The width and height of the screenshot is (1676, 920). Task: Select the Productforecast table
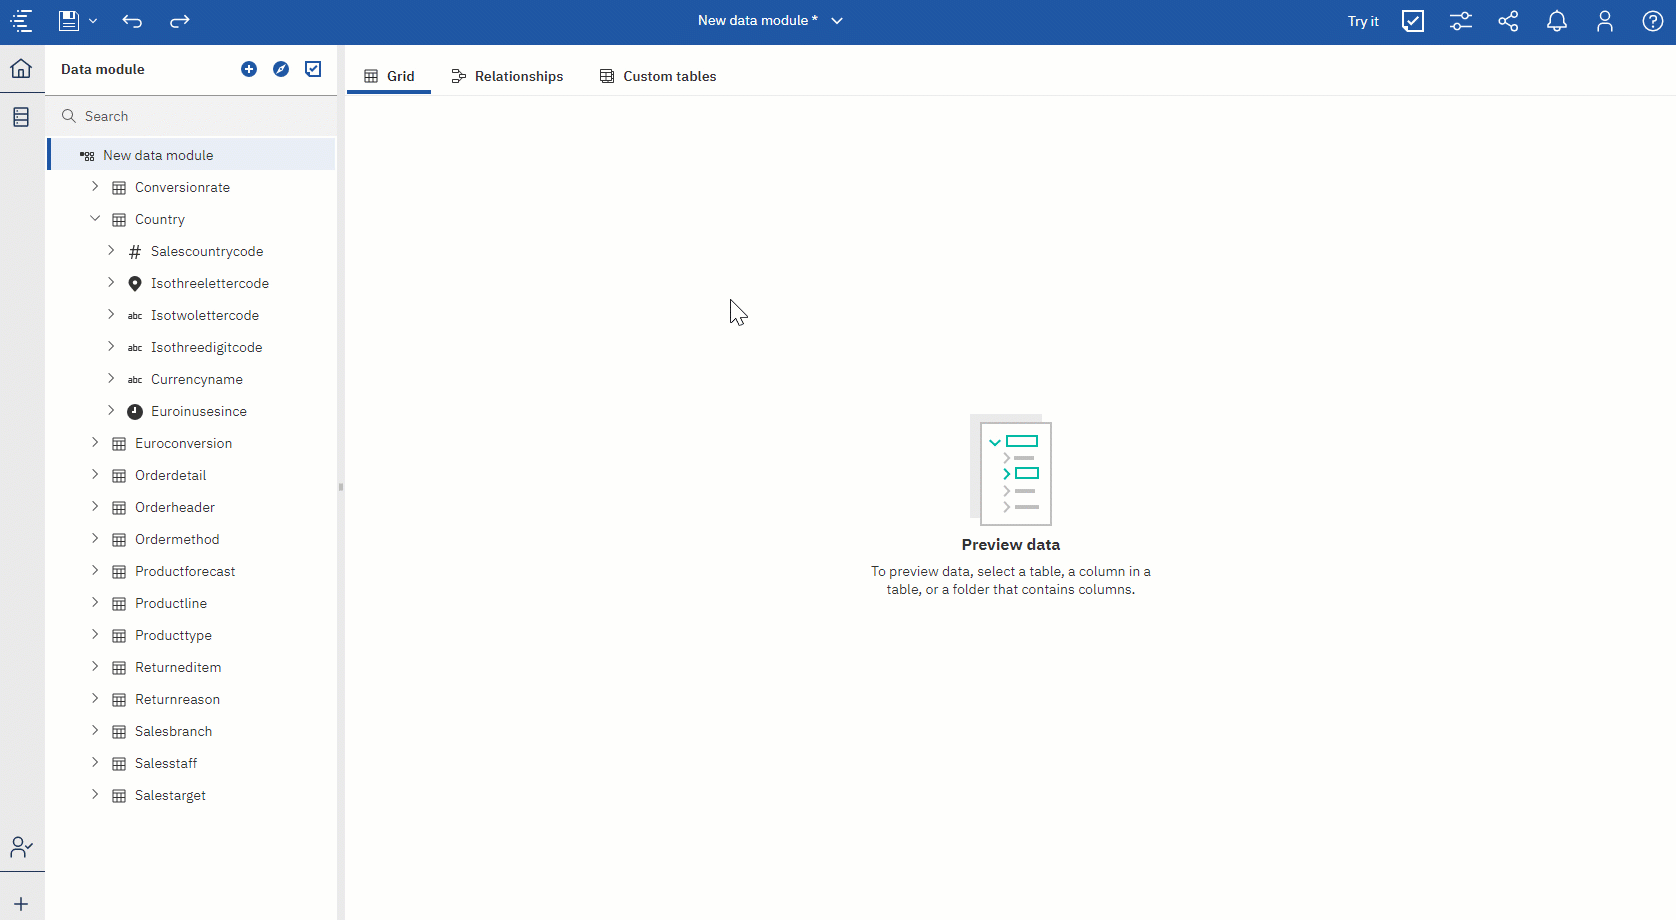pos(185,571)
